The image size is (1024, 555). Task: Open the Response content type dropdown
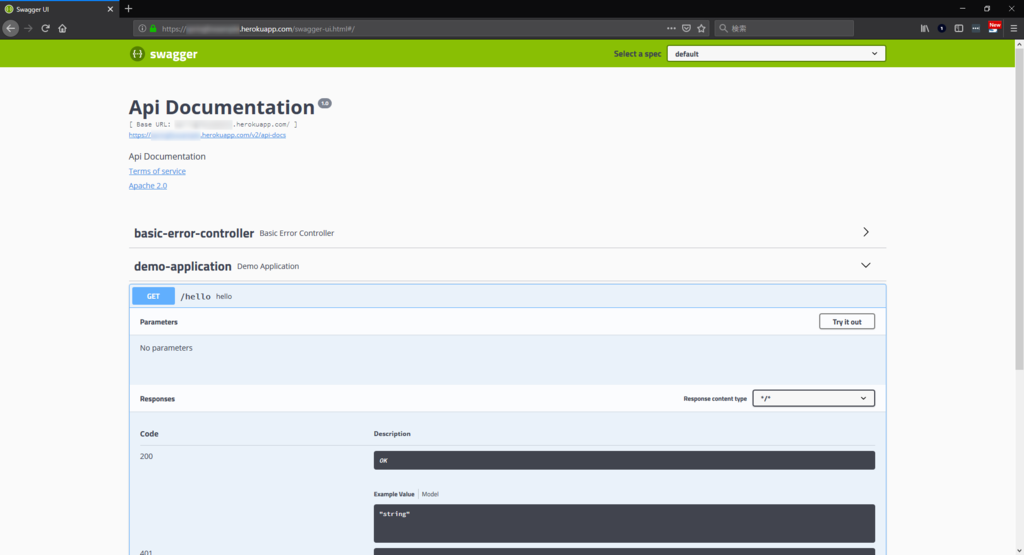(814, 398)
